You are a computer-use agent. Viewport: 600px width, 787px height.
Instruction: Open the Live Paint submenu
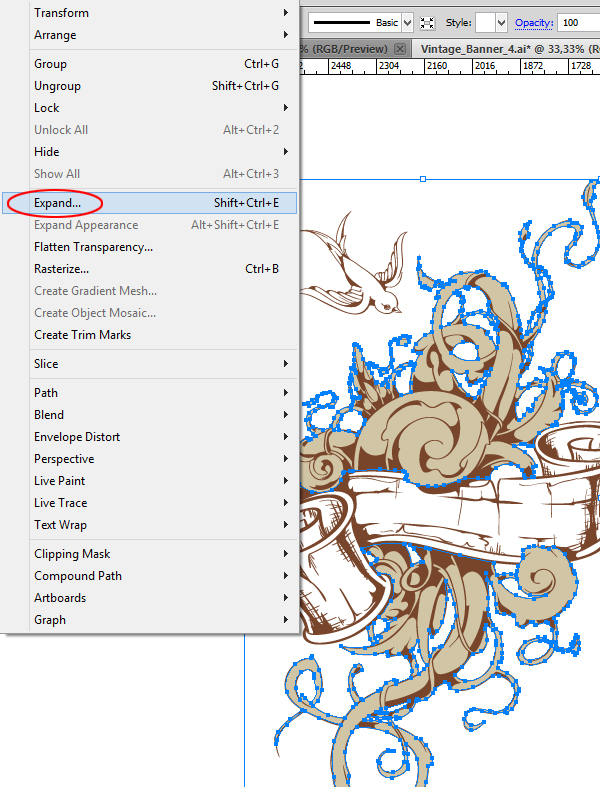149,481
